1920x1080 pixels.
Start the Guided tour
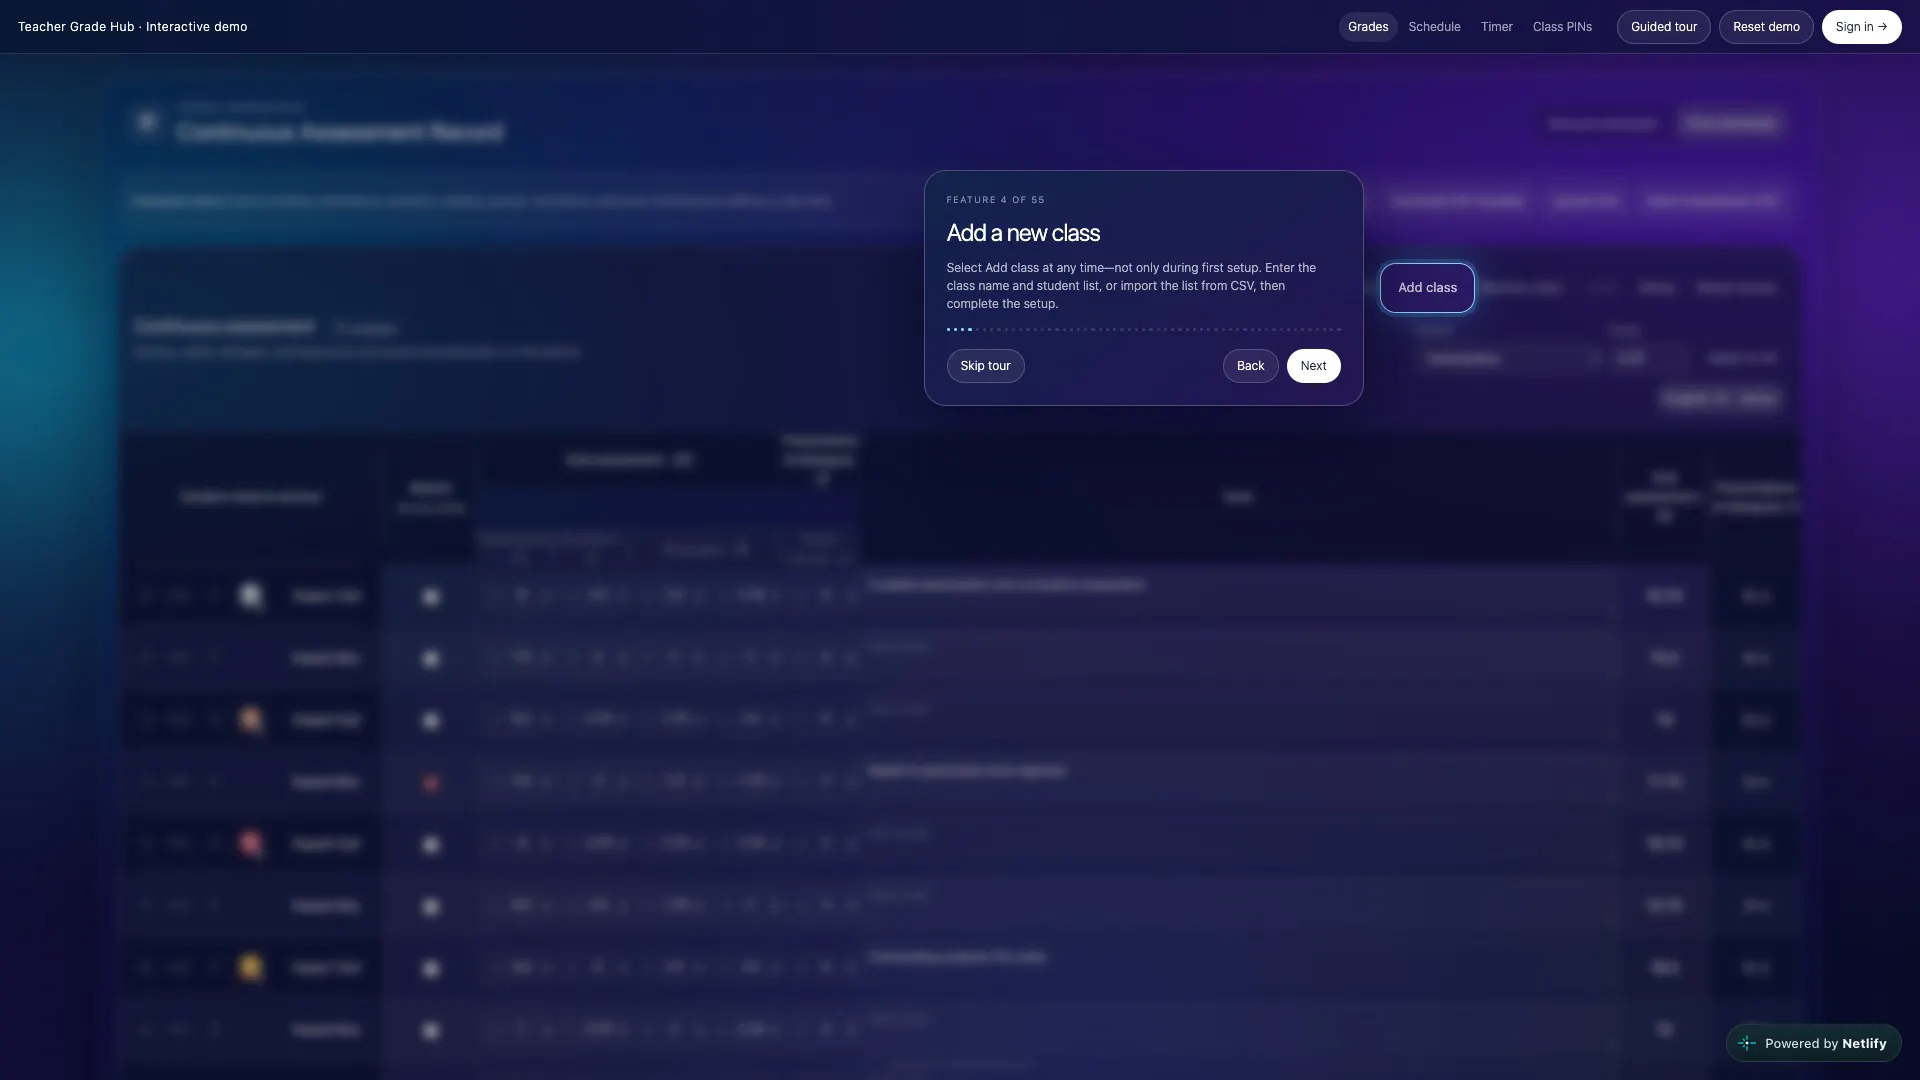1663,27
